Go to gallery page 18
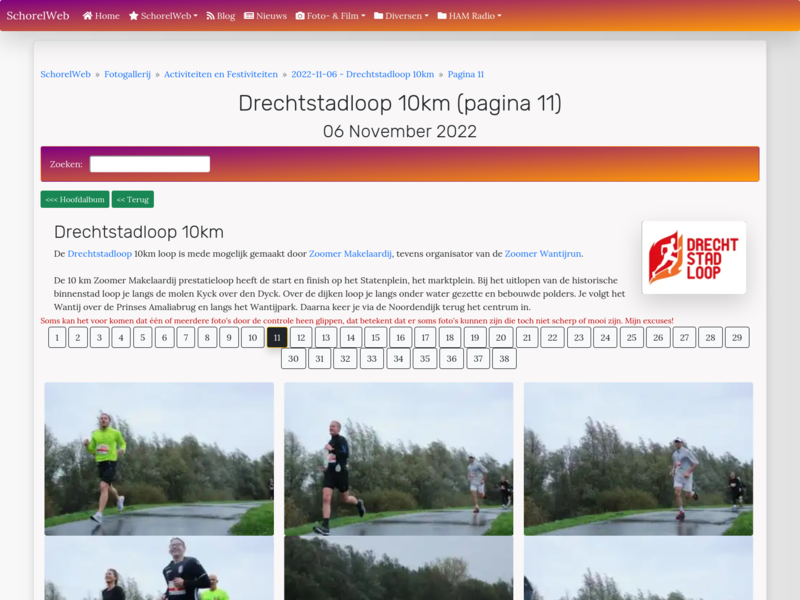This screenshot has height=600, width=800. [449, 337]
